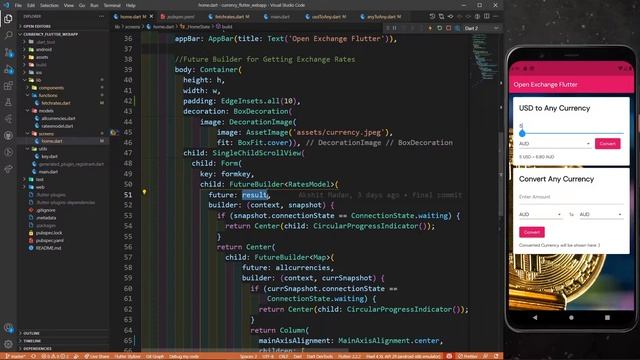640x360 pixels.
Task: Click Live Share in status bar
Action: click(97, 356)
